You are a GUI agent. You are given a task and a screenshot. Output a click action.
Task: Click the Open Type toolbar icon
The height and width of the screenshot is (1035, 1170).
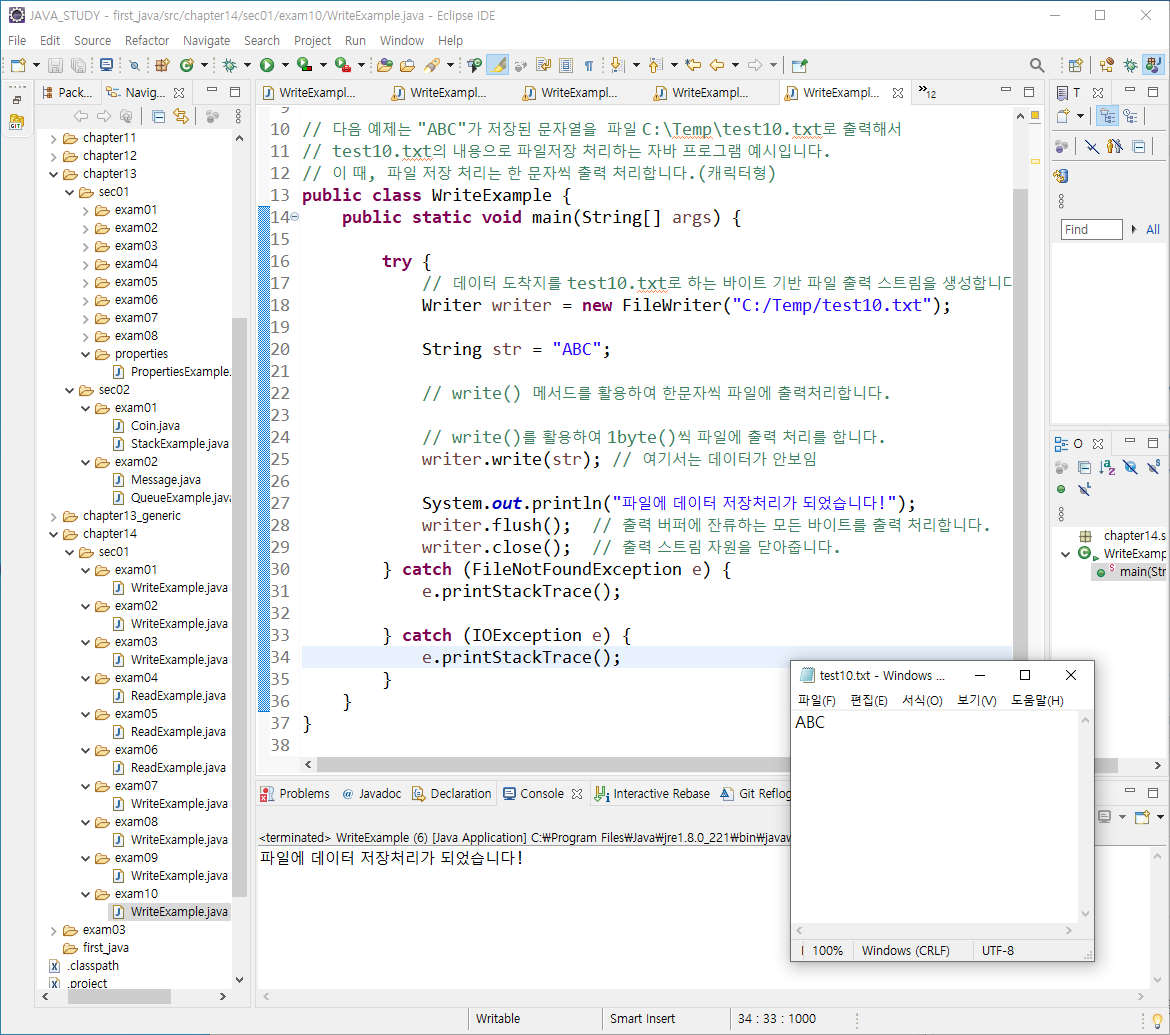click(384, 66)
